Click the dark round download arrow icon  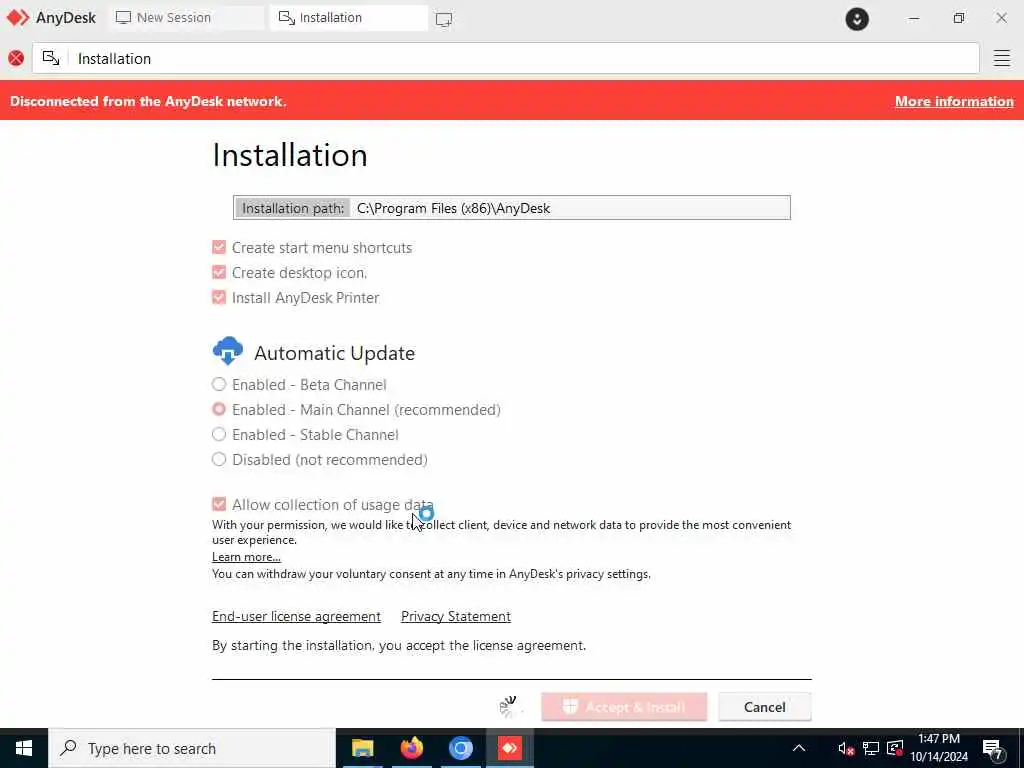pyautogui.click(x=857, y=18)
